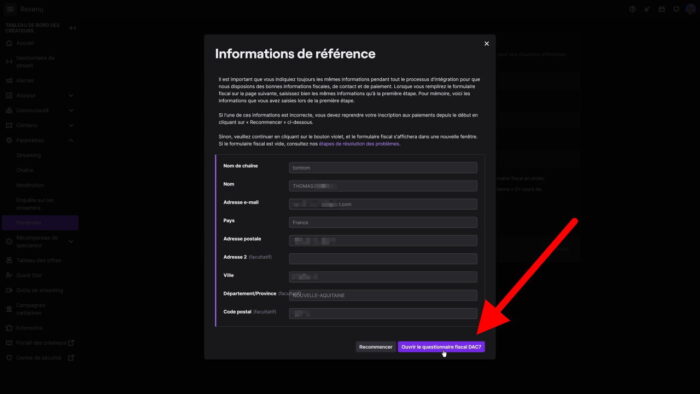Follow the étapes de résolution des problèmes link
This screenshot has height=394, width=700.
[359, 144]
